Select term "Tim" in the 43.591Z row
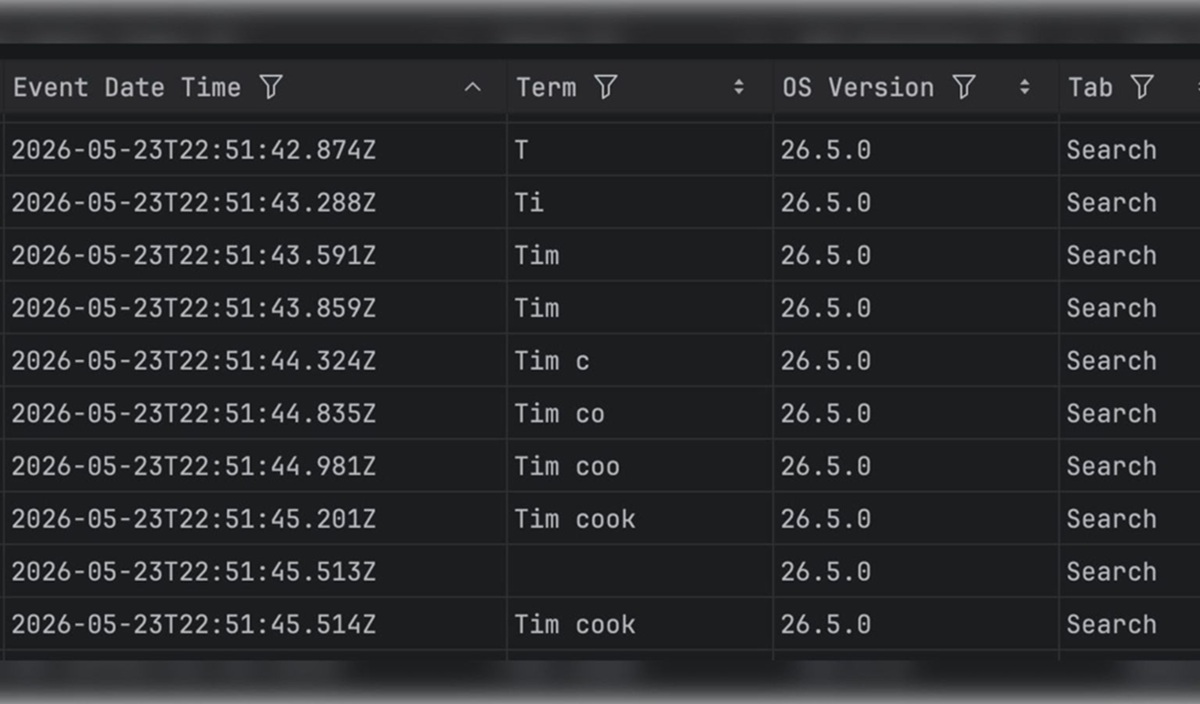This screenshot has width=1200, height=704. [x=537, y=256]
